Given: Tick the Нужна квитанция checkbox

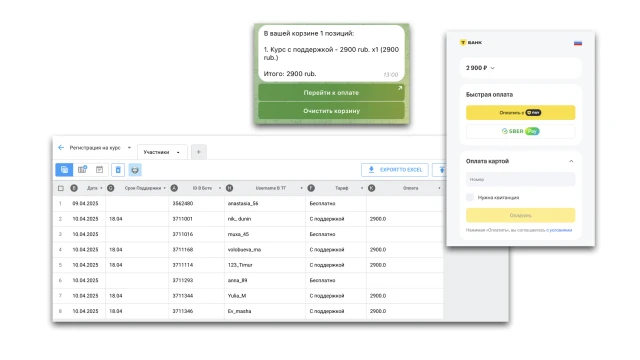Looking at the screenshot, I should 470,197.
